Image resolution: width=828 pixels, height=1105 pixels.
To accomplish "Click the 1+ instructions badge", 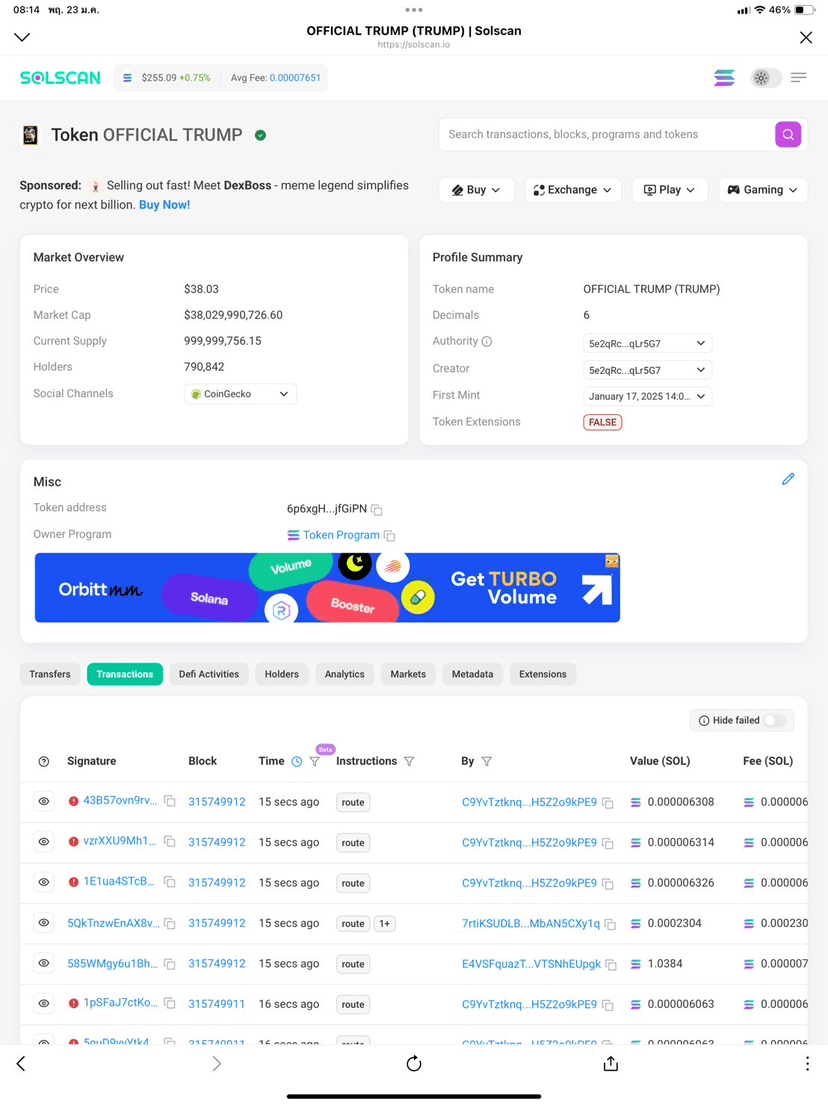I will tap(384, 923).
